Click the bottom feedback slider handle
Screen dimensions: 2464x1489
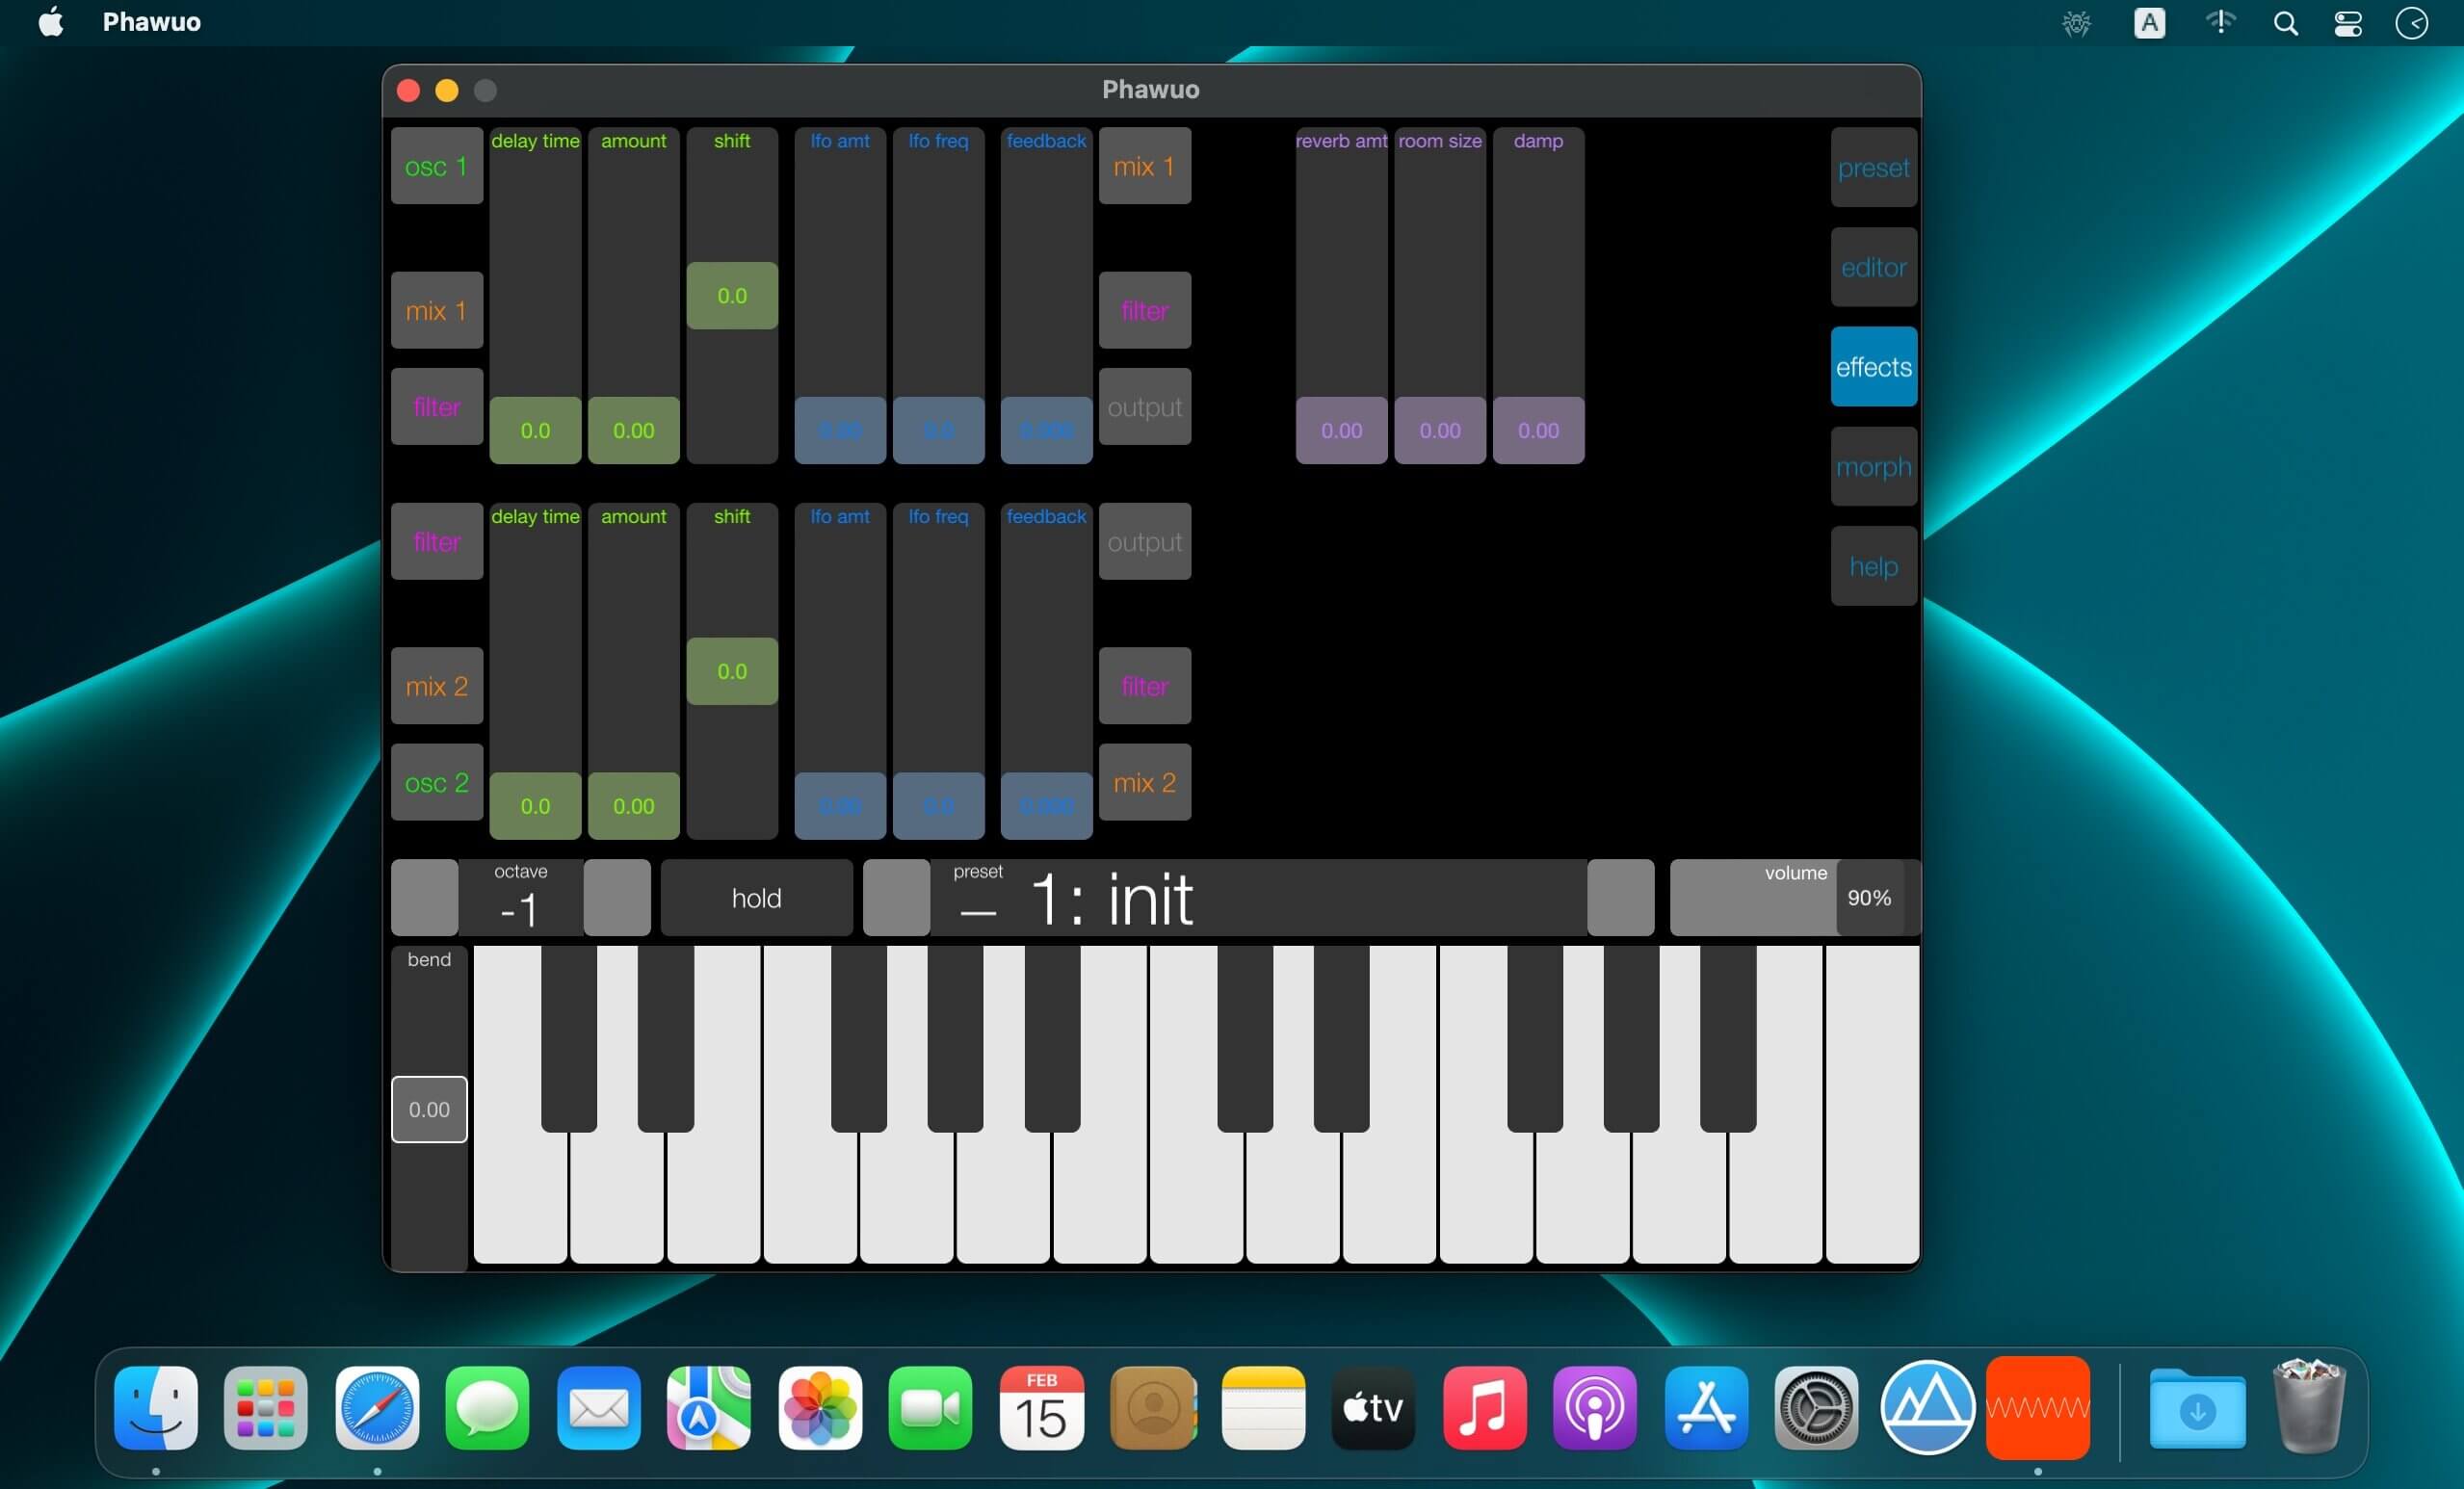tap(1046, 805)
